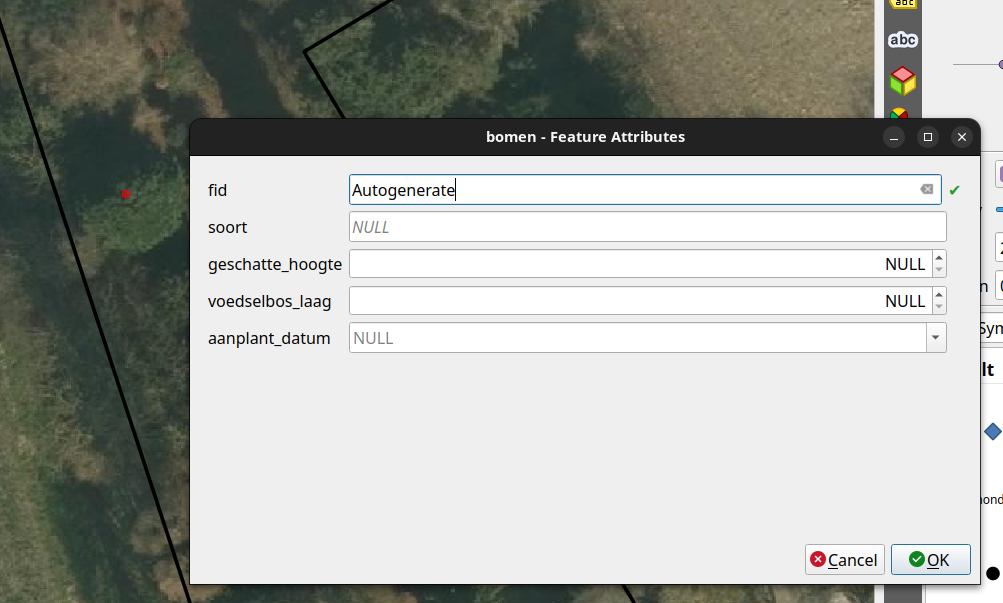The height and width of the screenshot is (603, 1003).
Task: Maximize the Feature Attributes dialog
Action: click(x=928, y=137)
